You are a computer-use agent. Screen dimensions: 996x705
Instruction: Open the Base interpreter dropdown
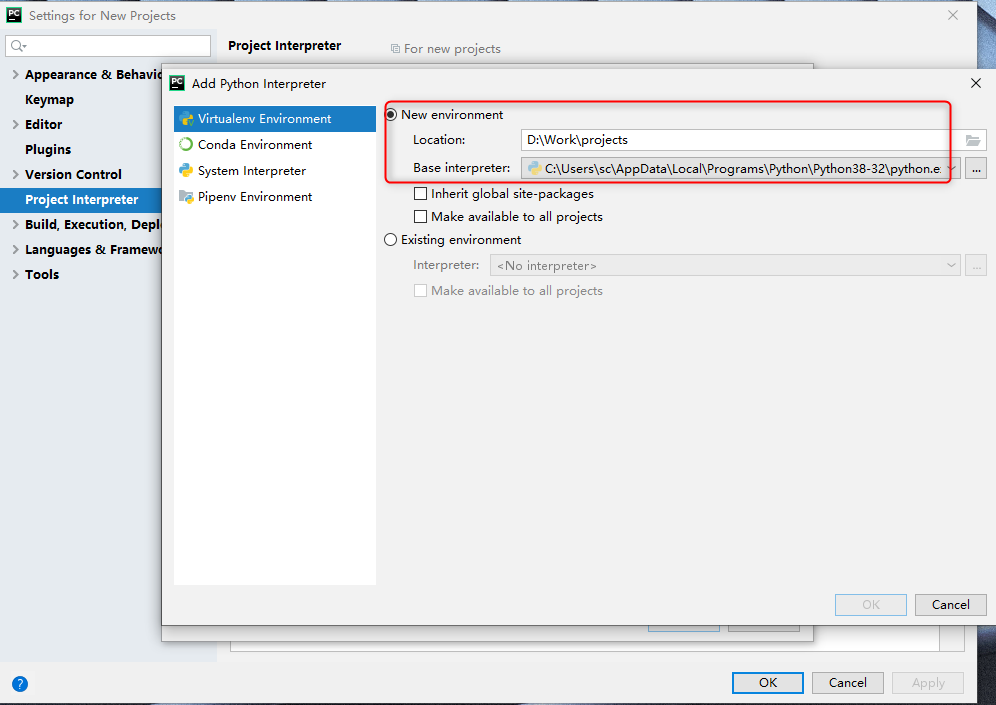[951, 168]
